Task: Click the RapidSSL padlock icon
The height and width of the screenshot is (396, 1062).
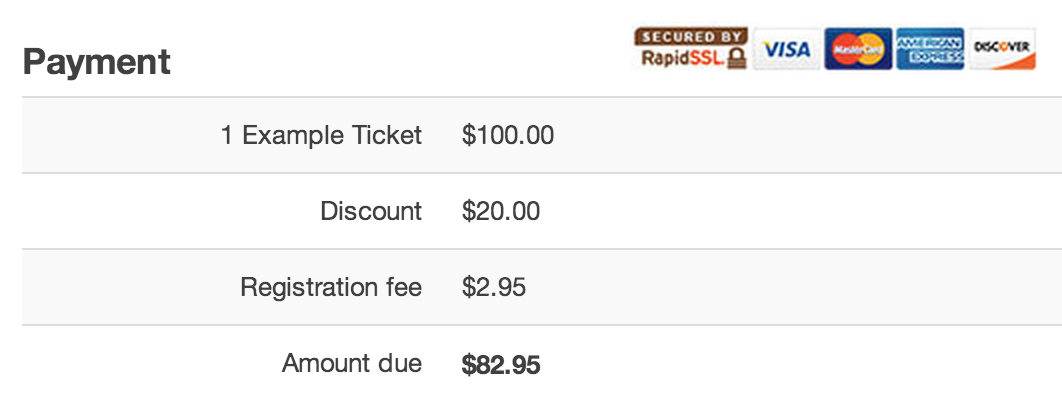Action: click(737, 58)
